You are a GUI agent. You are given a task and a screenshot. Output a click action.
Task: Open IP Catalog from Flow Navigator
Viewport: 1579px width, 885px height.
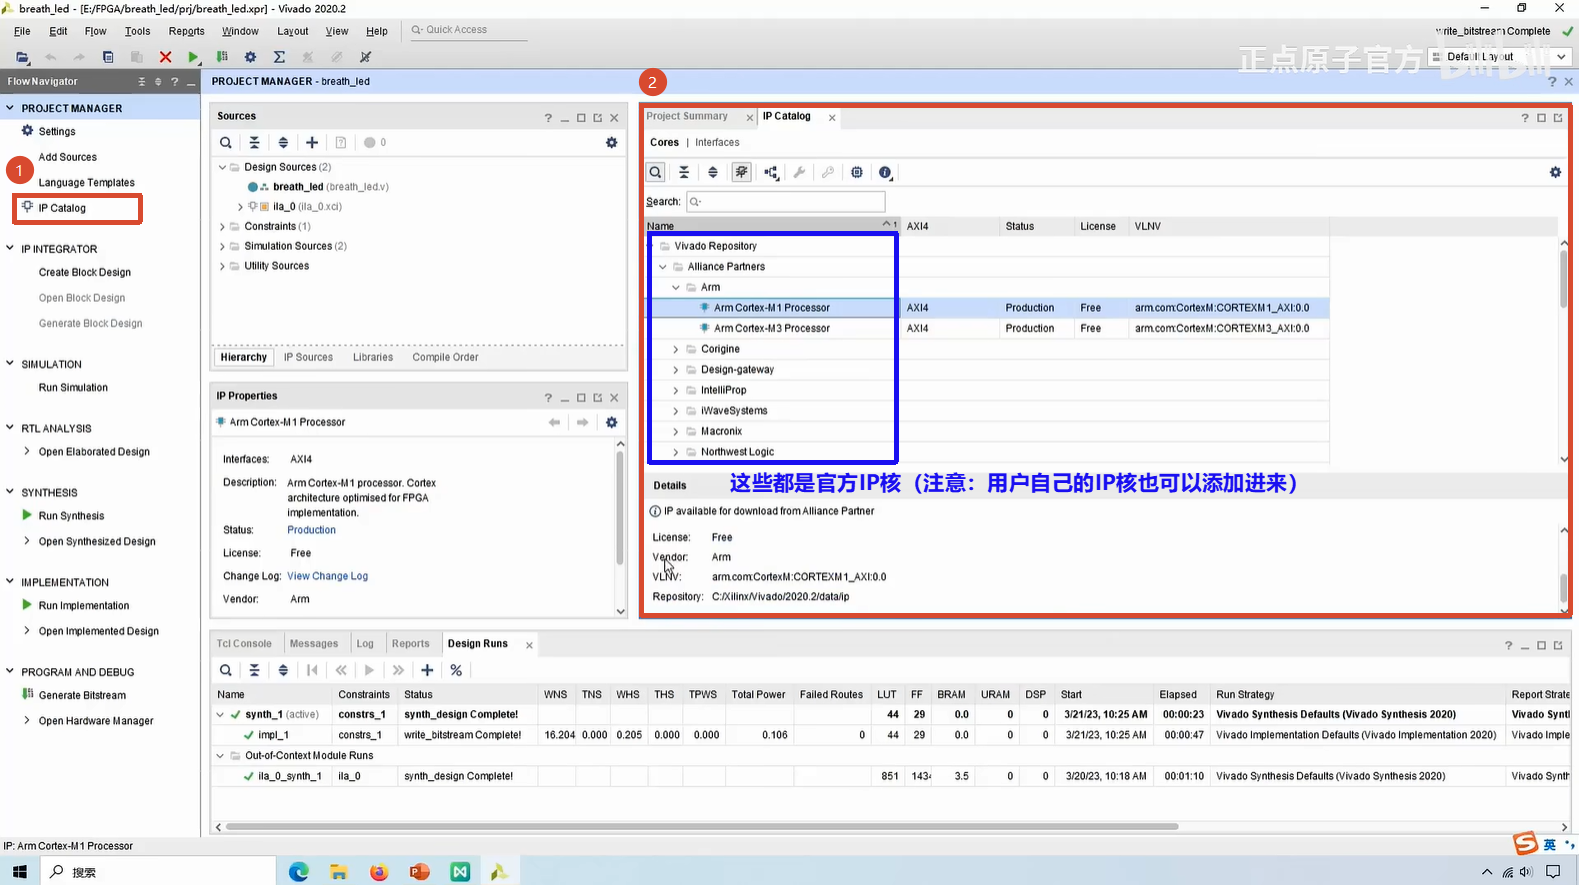tap(62, 208)
